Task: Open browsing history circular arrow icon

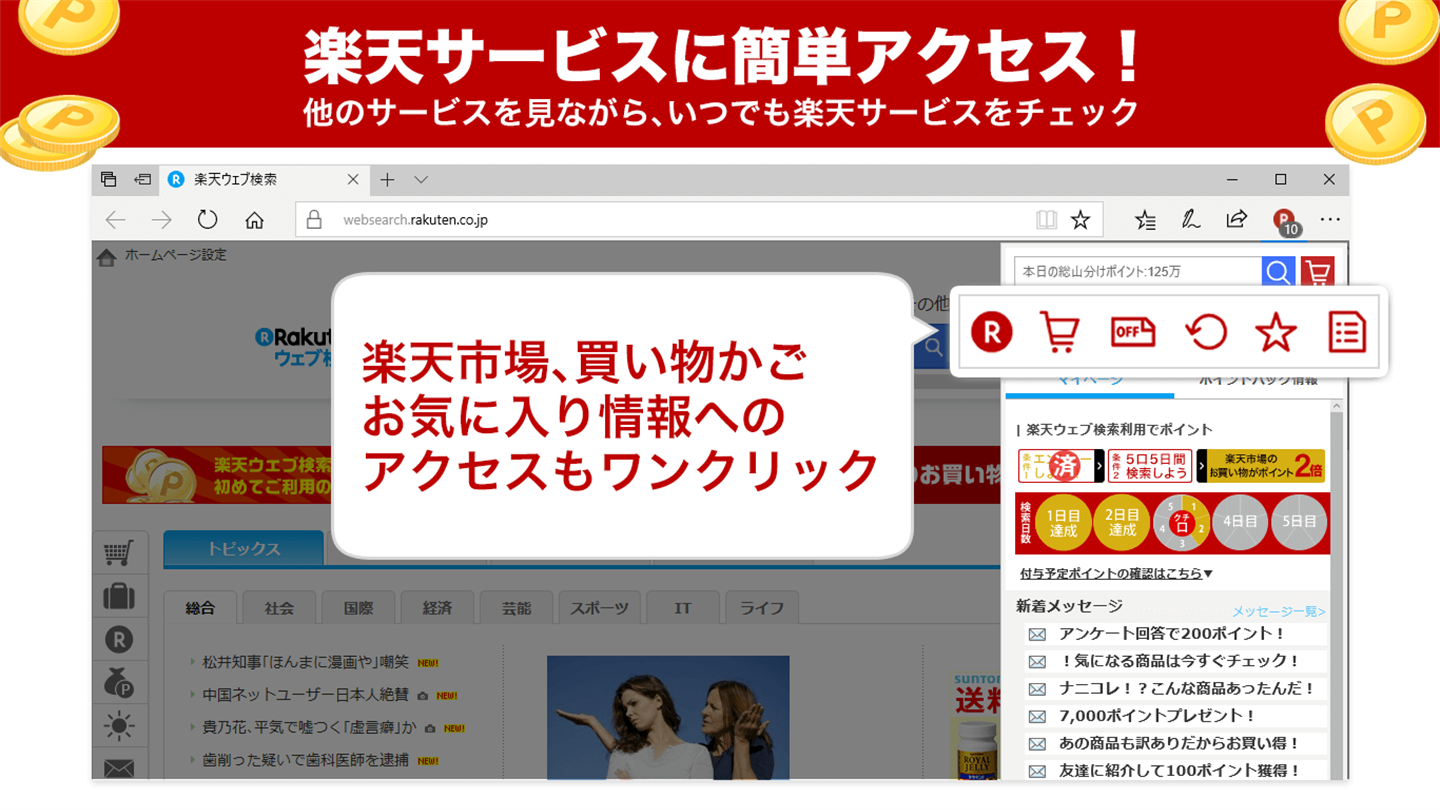Action: (x=1205, y=332)
